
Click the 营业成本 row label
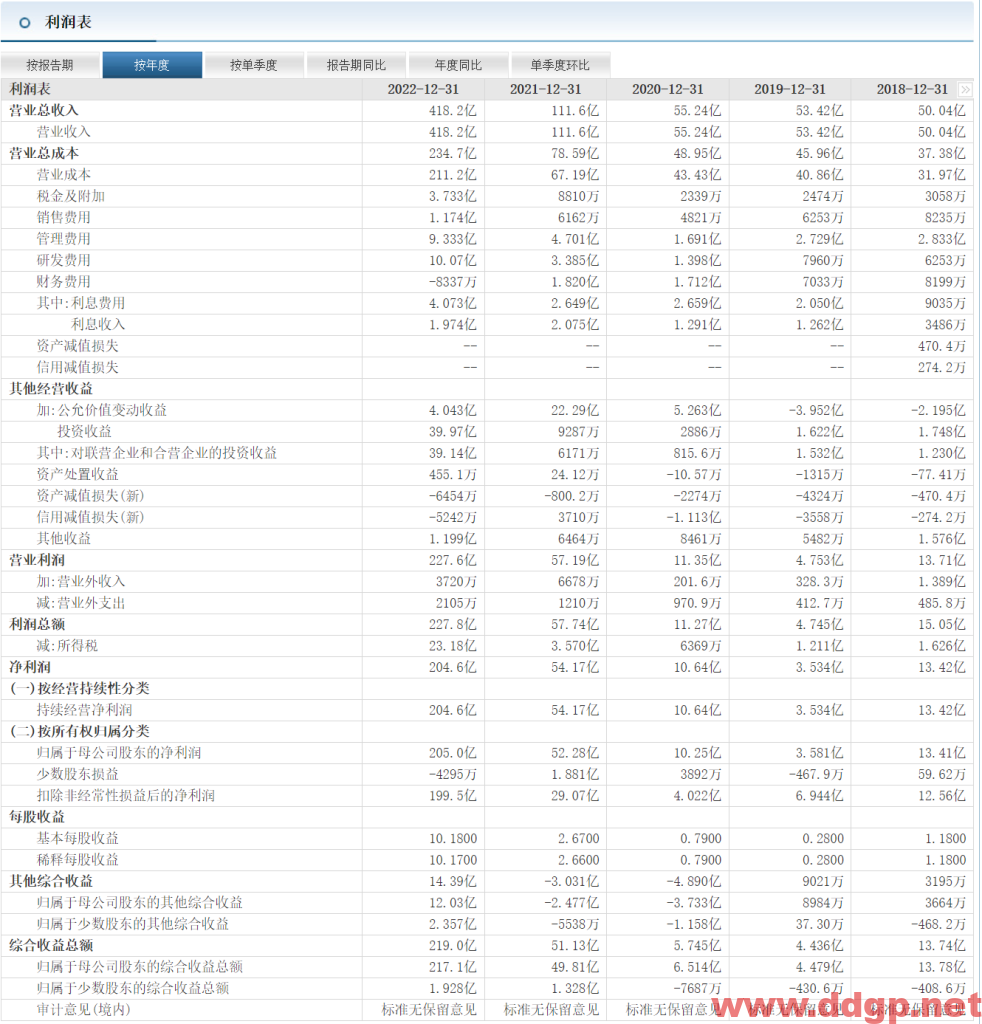[63, 175]
